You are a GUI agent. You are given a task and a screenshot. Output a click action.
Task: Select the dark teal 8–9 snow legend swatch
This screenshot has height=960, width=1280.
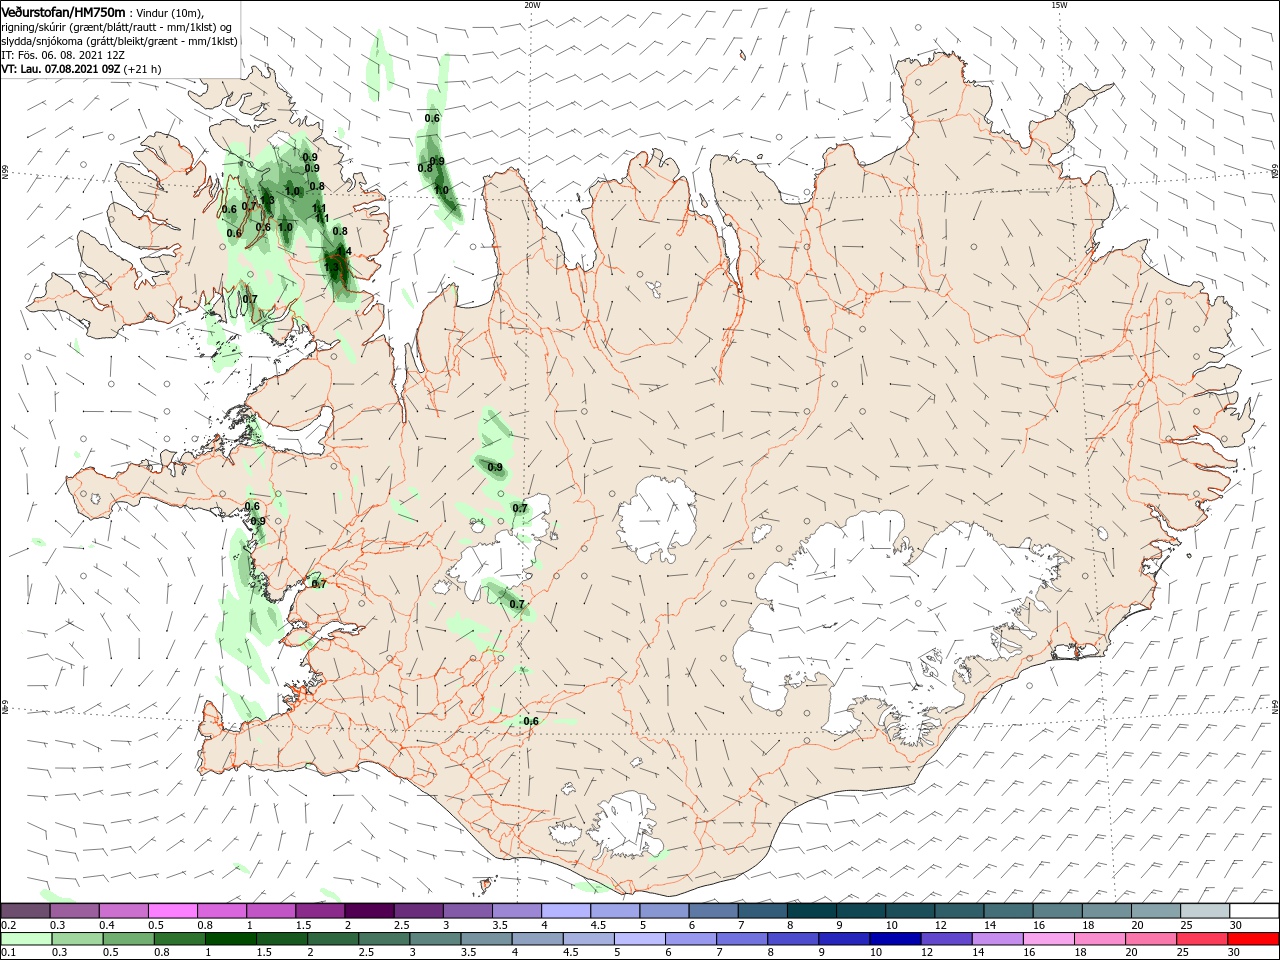point(811,910)
